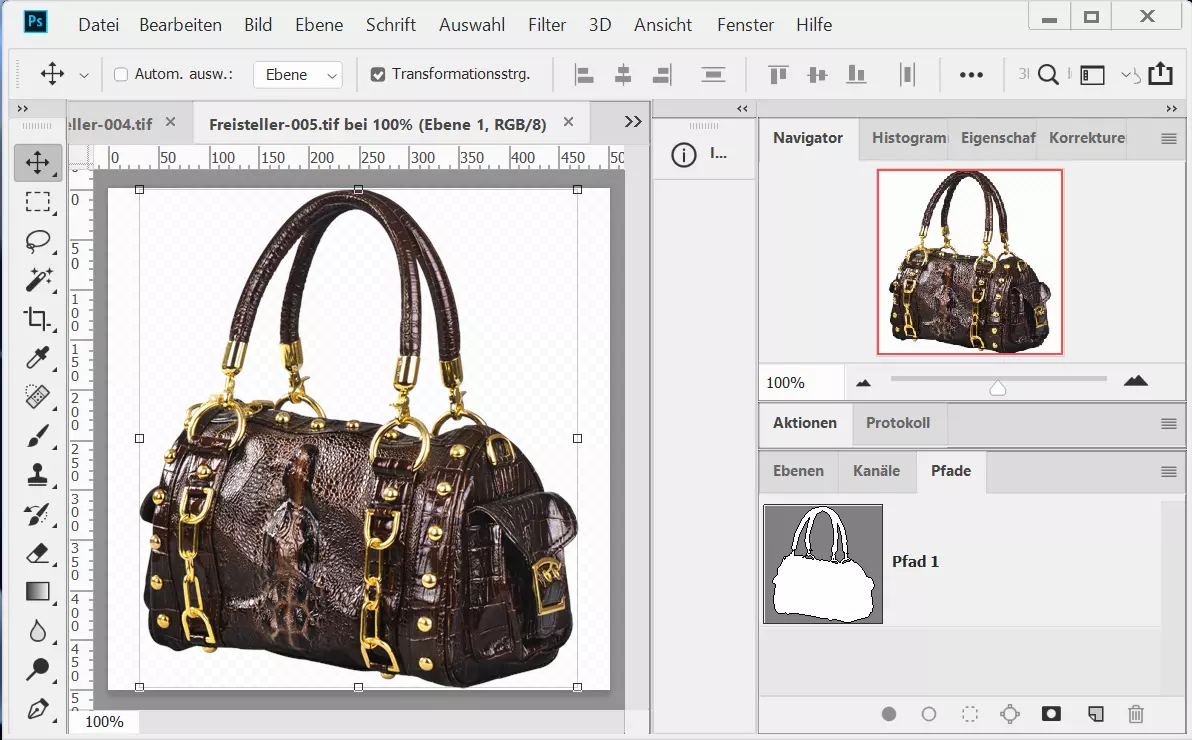Load Pfad 1 as a selection
The width and height of the screenshot is (1192, 740).
[969, 714]
